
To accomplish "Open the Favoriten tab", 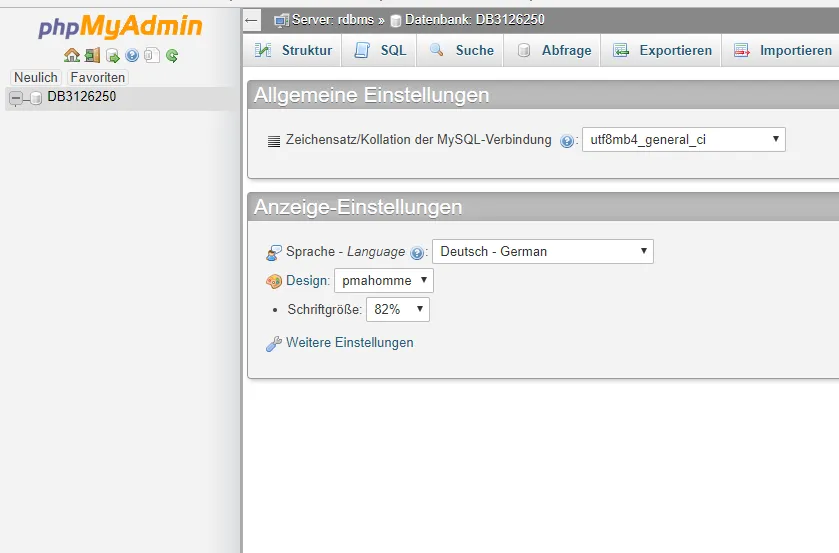I will tap(98, 78).
